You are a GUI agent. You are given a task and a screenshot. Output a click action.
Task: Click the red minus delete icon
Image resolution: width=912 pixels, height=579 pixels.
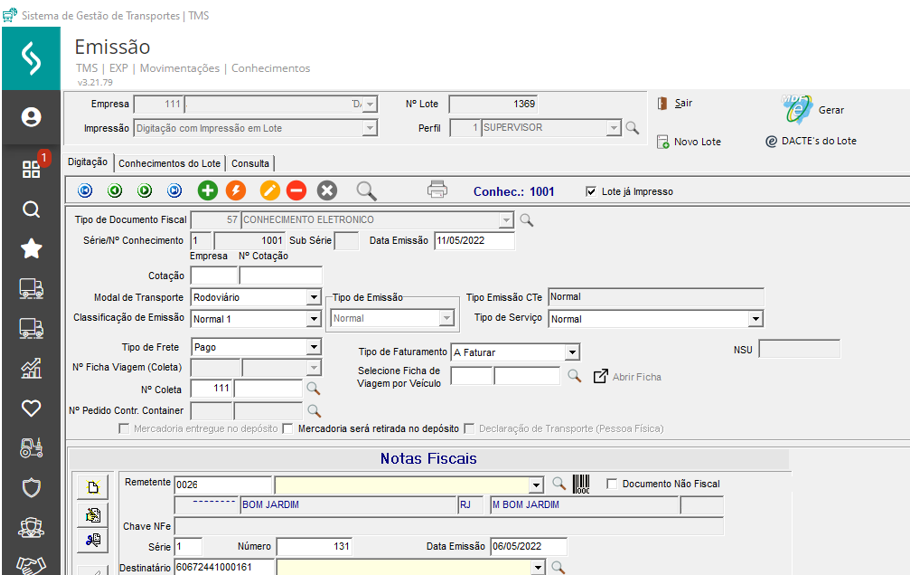click(297, 191)
